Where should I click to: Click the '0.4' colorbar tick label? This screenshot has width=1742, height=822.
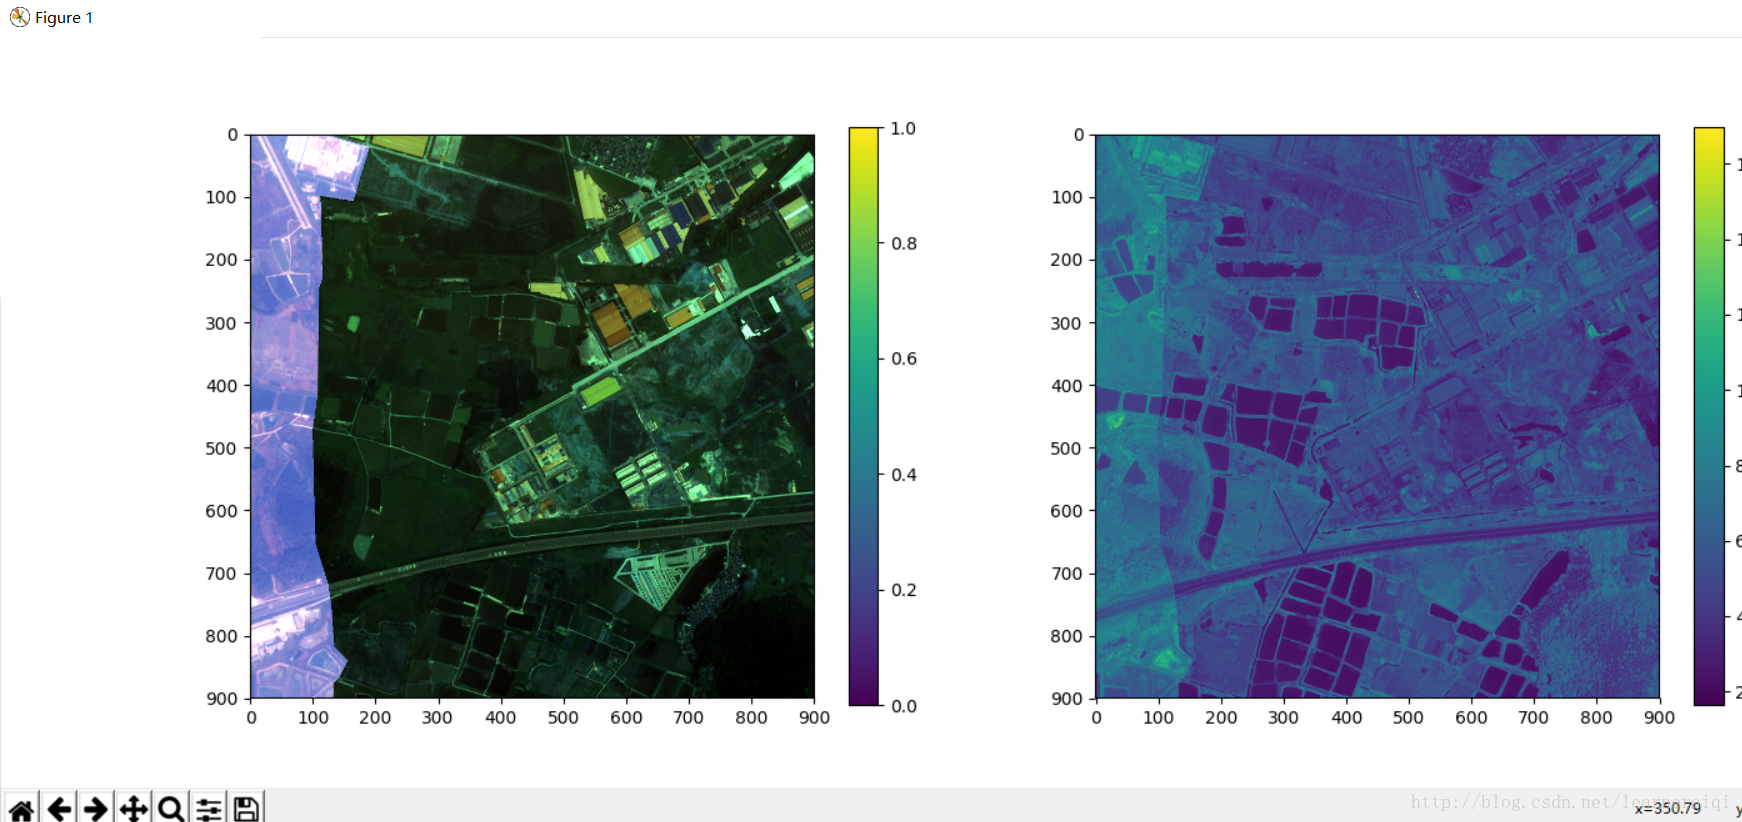pyautogui.click(x=904, y=474)
